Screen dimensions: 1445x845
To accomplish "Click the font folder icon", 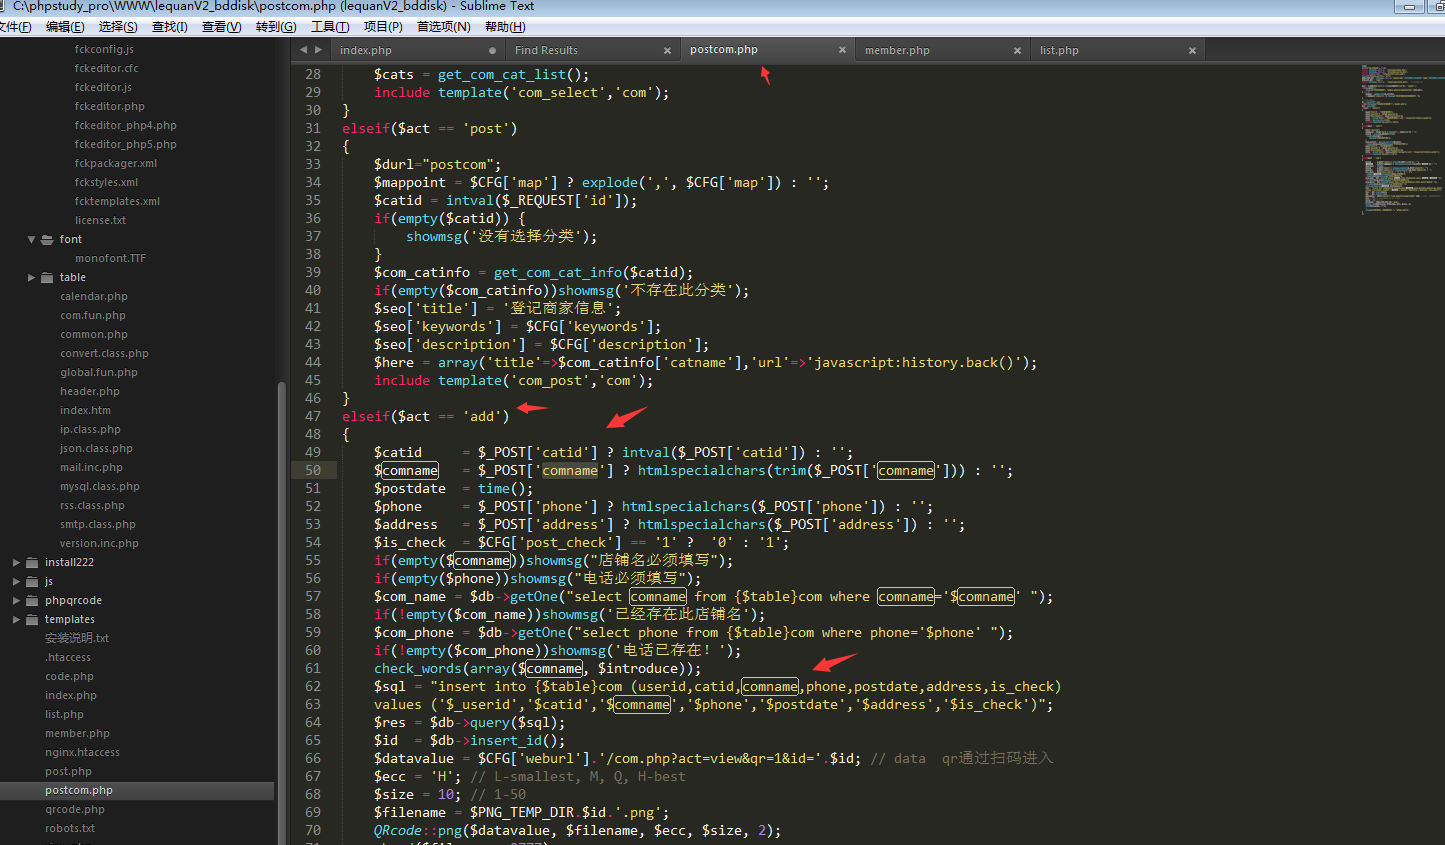I will (47, 240).
